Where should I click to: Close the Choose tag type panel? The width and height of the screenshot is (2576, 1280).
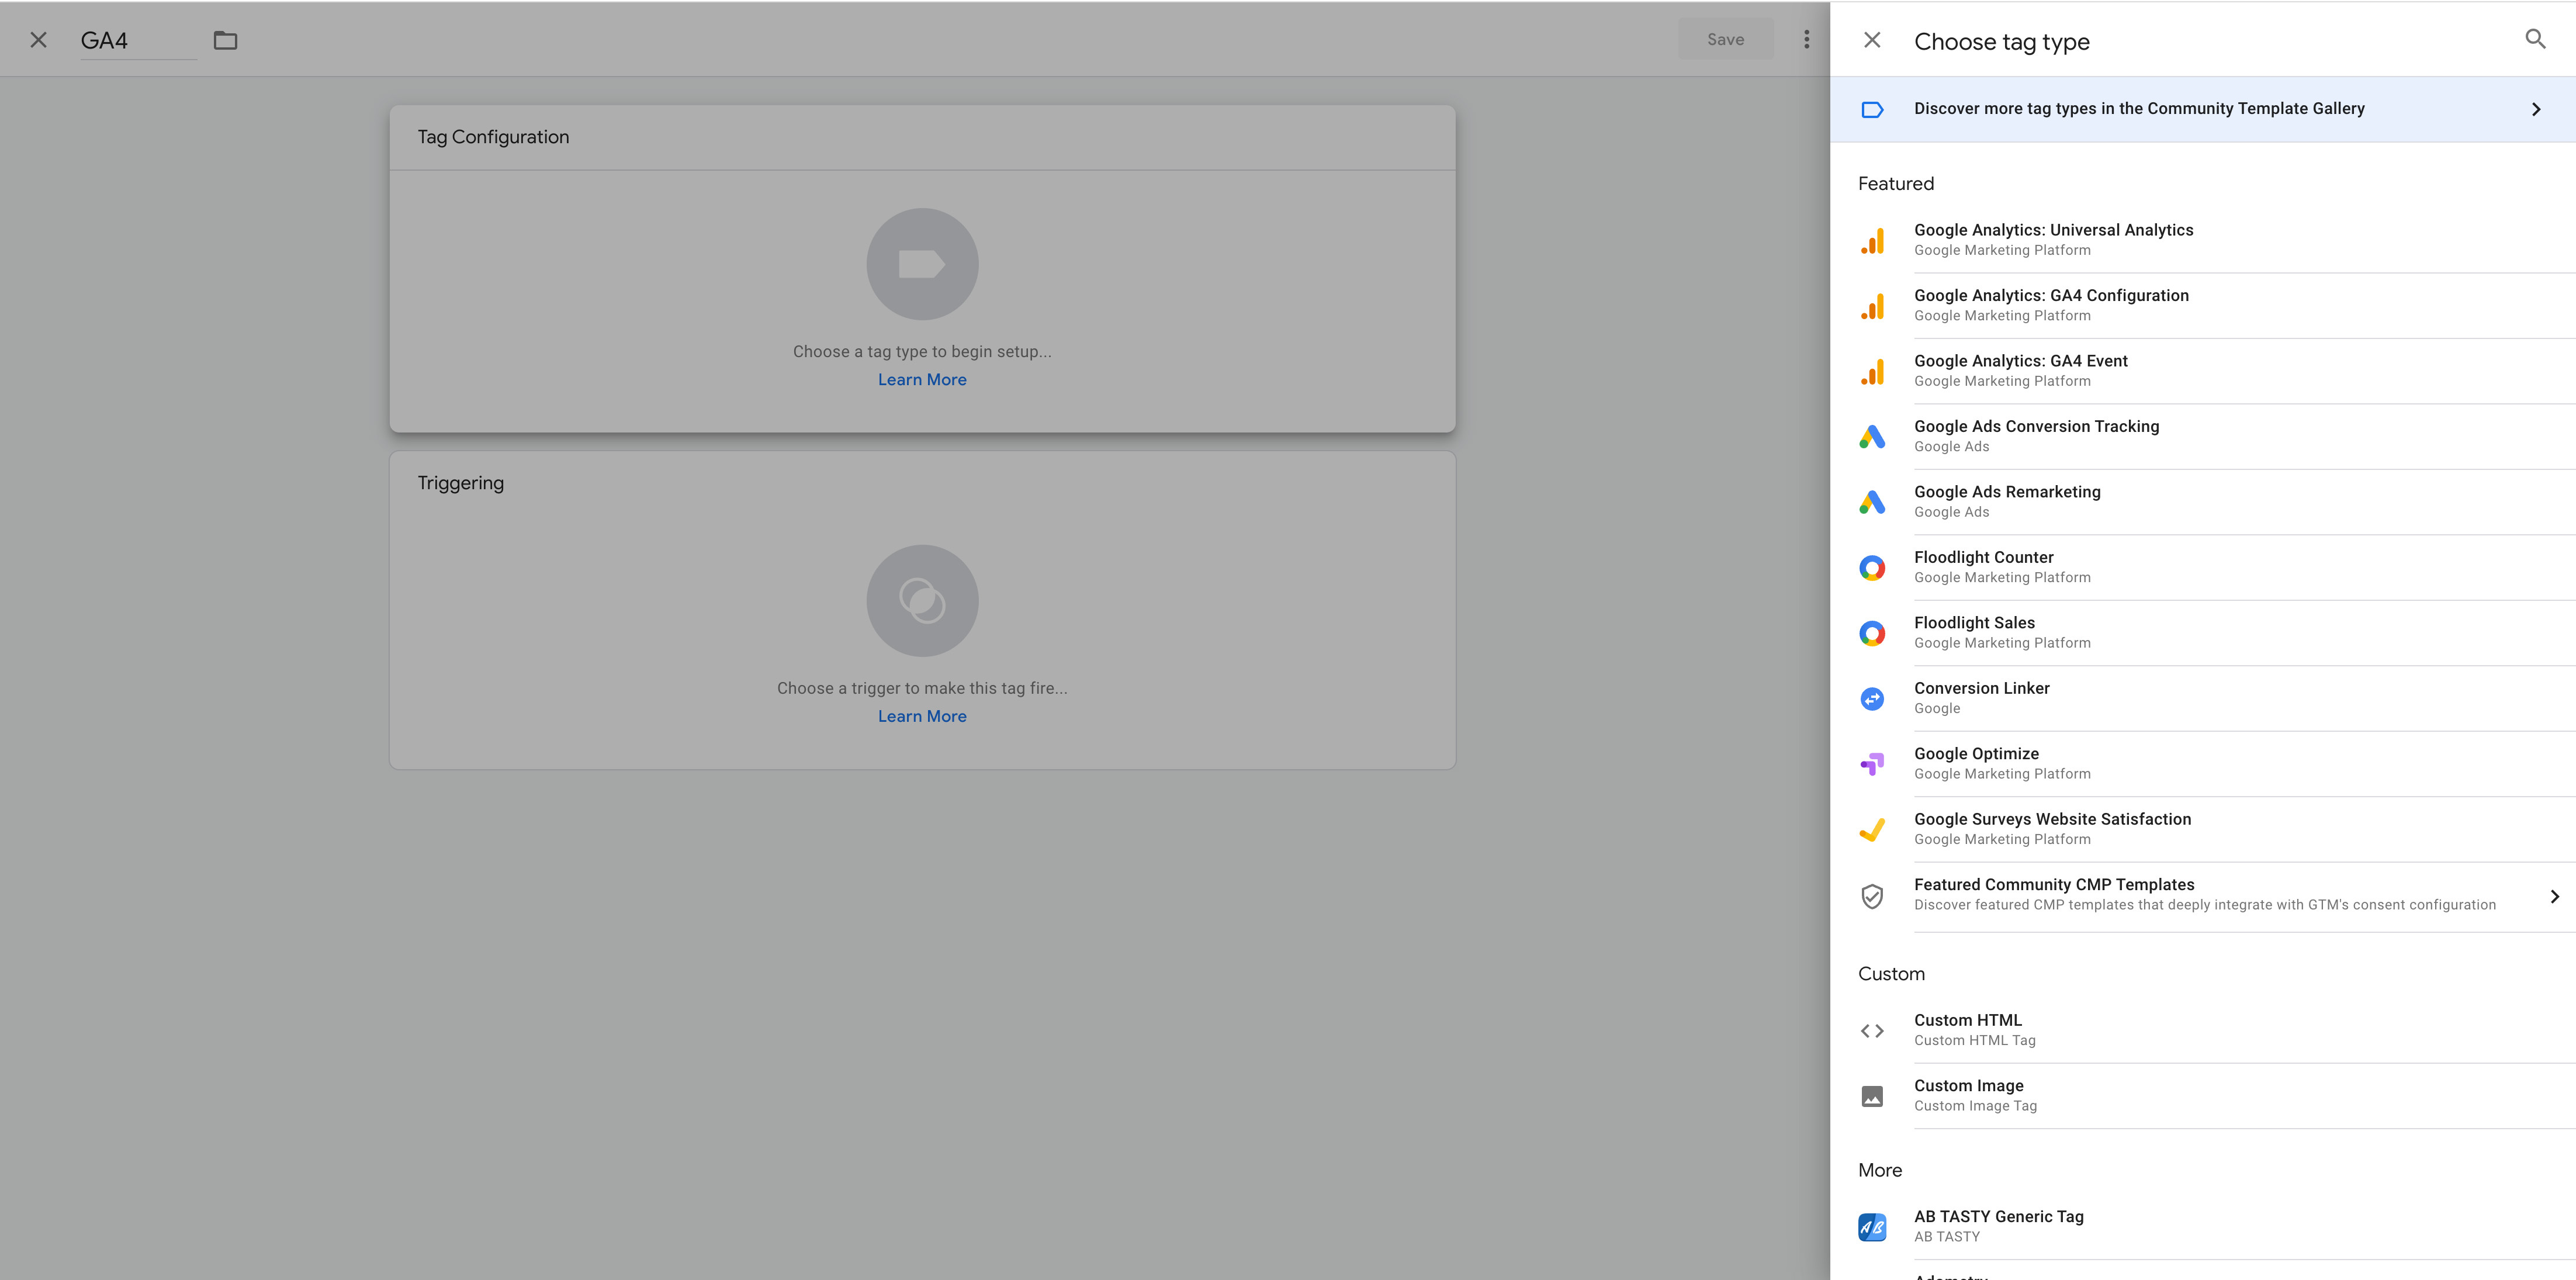1872,40
